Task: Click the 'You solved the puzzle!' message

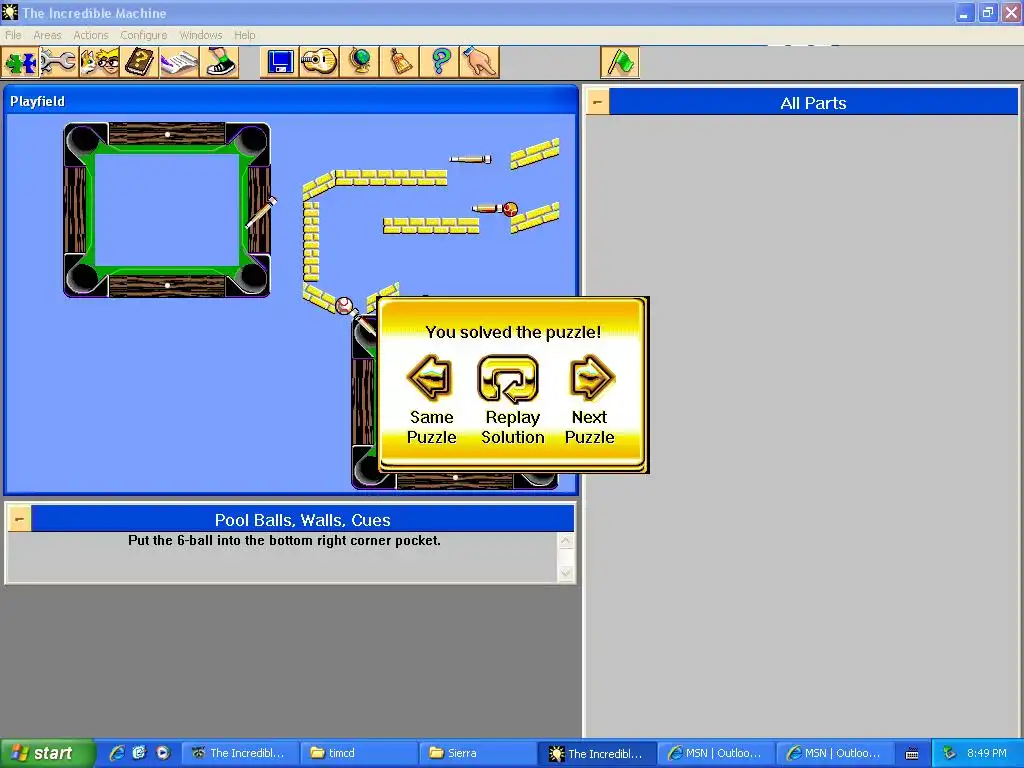Action: tap(513, 332)
